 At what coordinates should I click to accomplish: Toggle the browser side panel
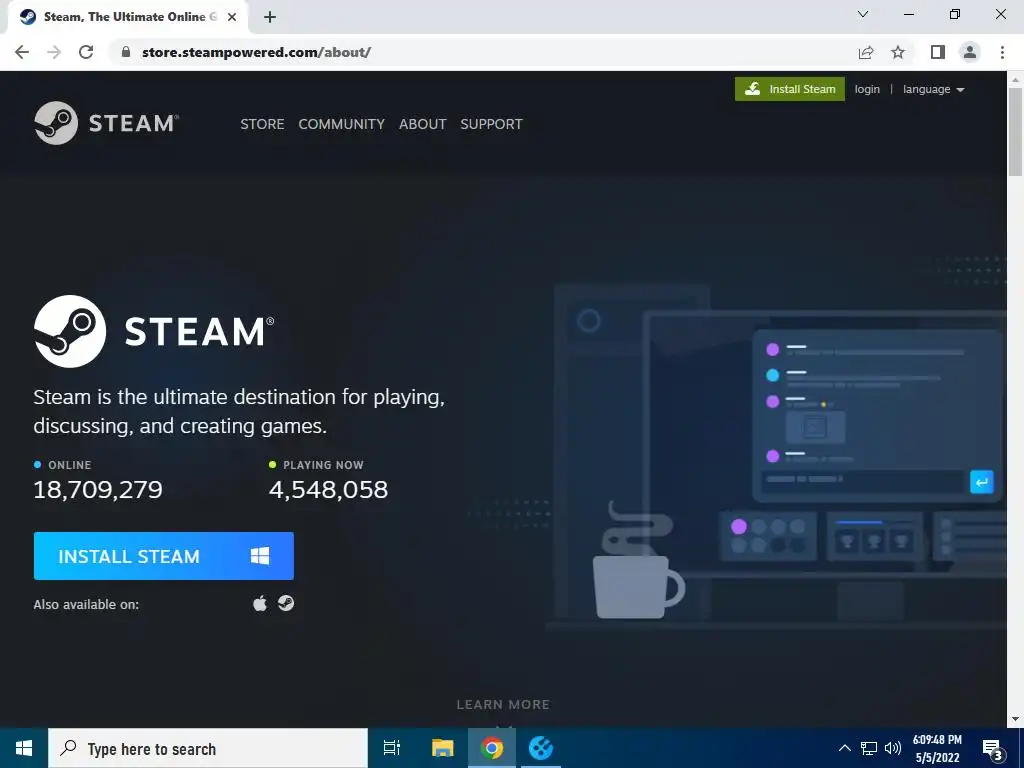point(938,52)
